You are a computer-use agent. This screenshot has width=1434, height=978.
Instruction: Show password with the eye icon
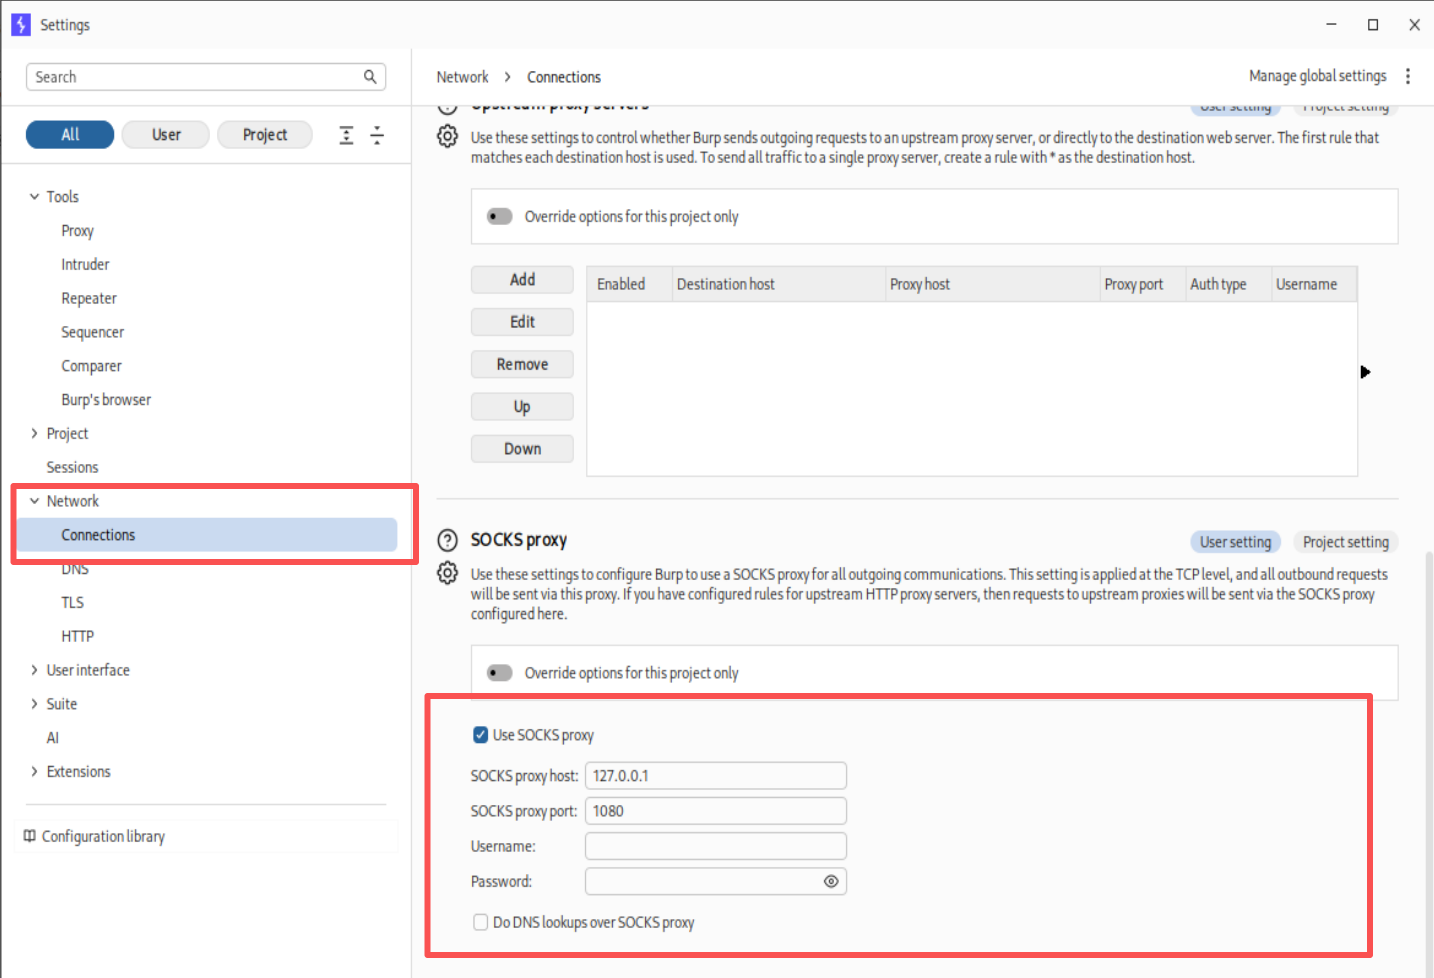830,881
